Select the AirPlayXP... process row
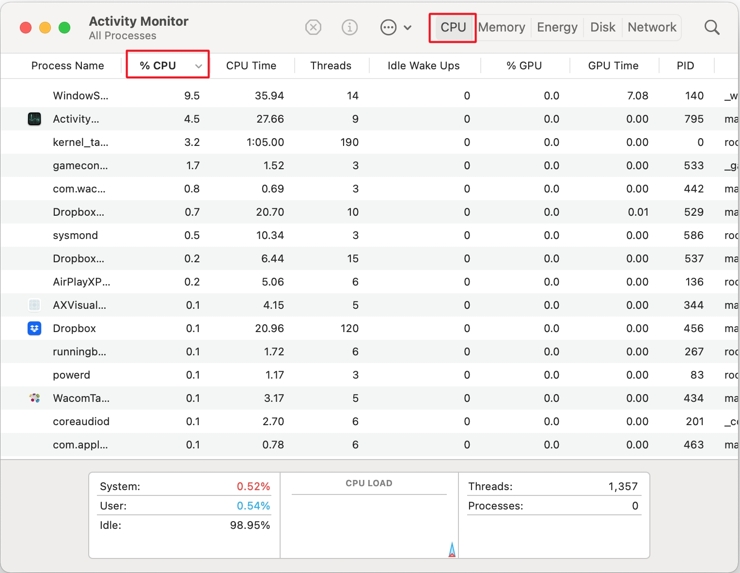The image size is (740, 573). 370,282
